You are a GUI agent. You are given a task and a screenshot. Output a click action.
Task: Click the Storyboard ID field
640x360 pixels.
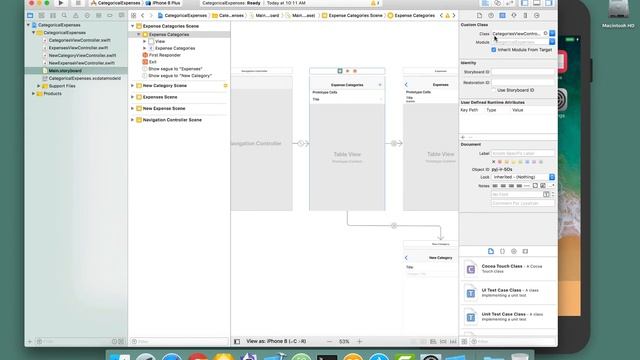pos(523,72)
